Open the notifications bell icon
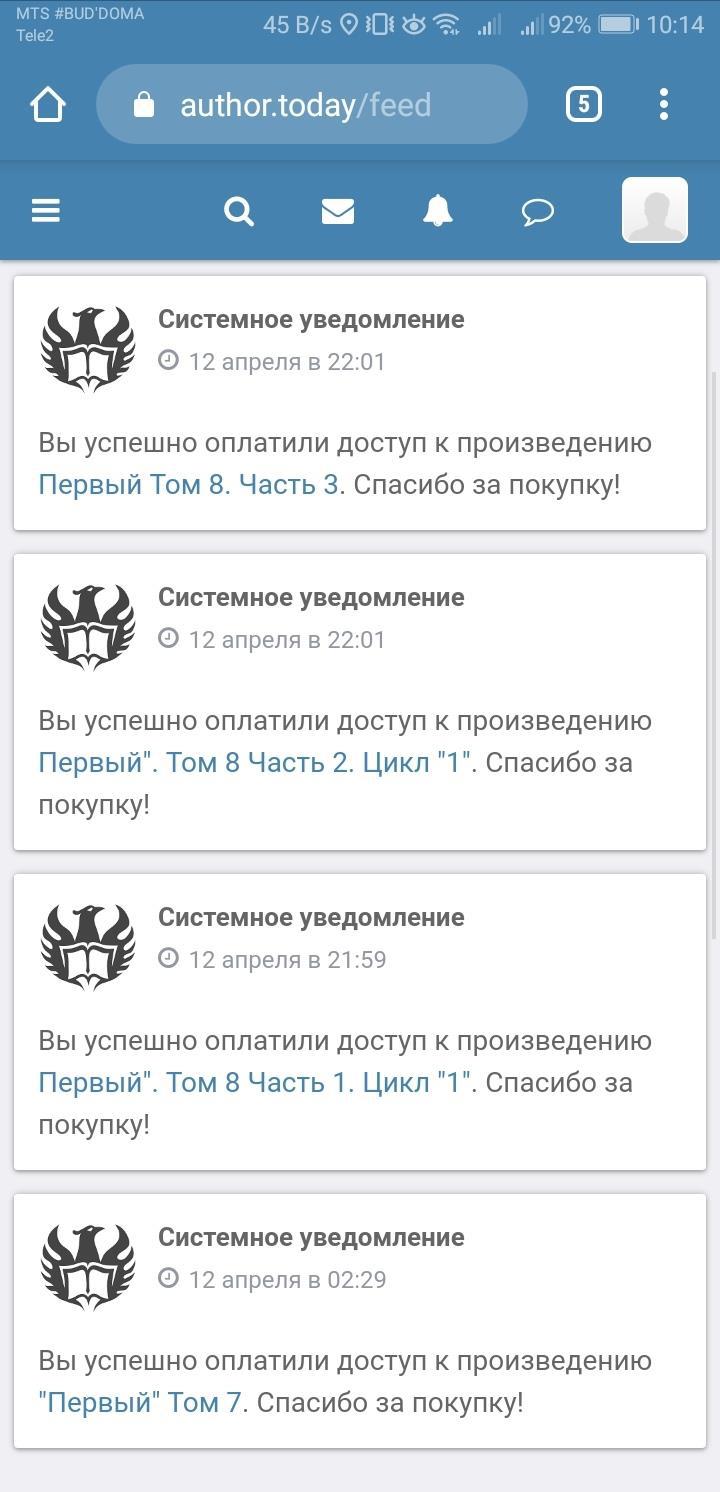 (438, 211)
